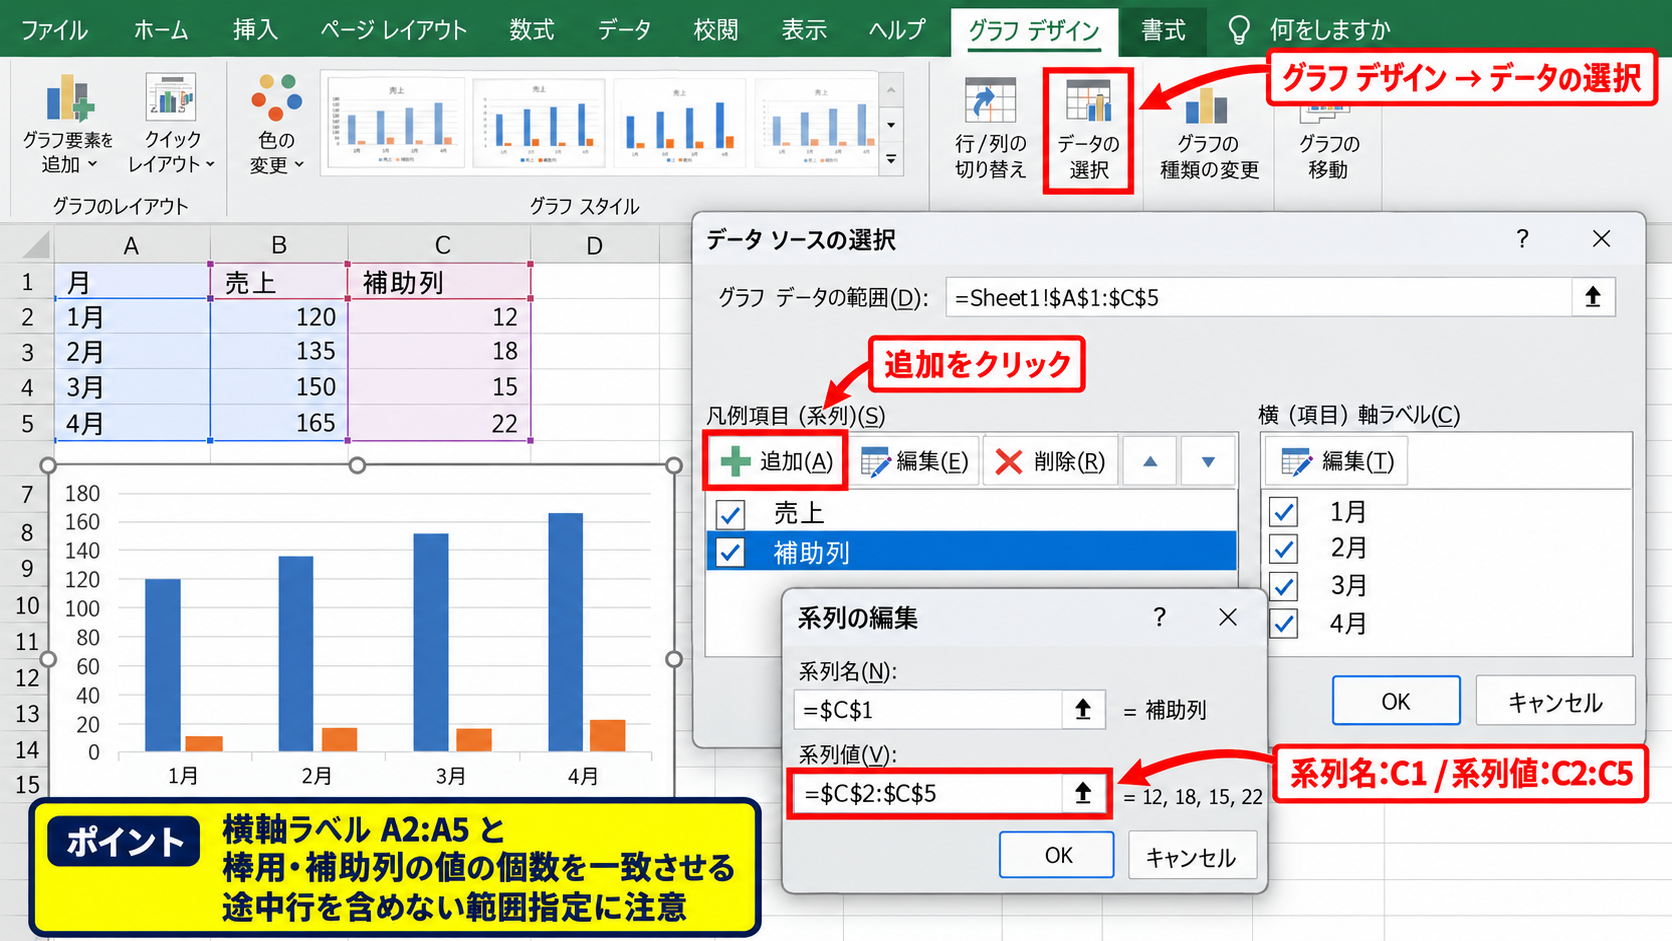Screen dimensions: 1672x941
Task: Select the second chart style thumbnail
Action: pos(538,123)
